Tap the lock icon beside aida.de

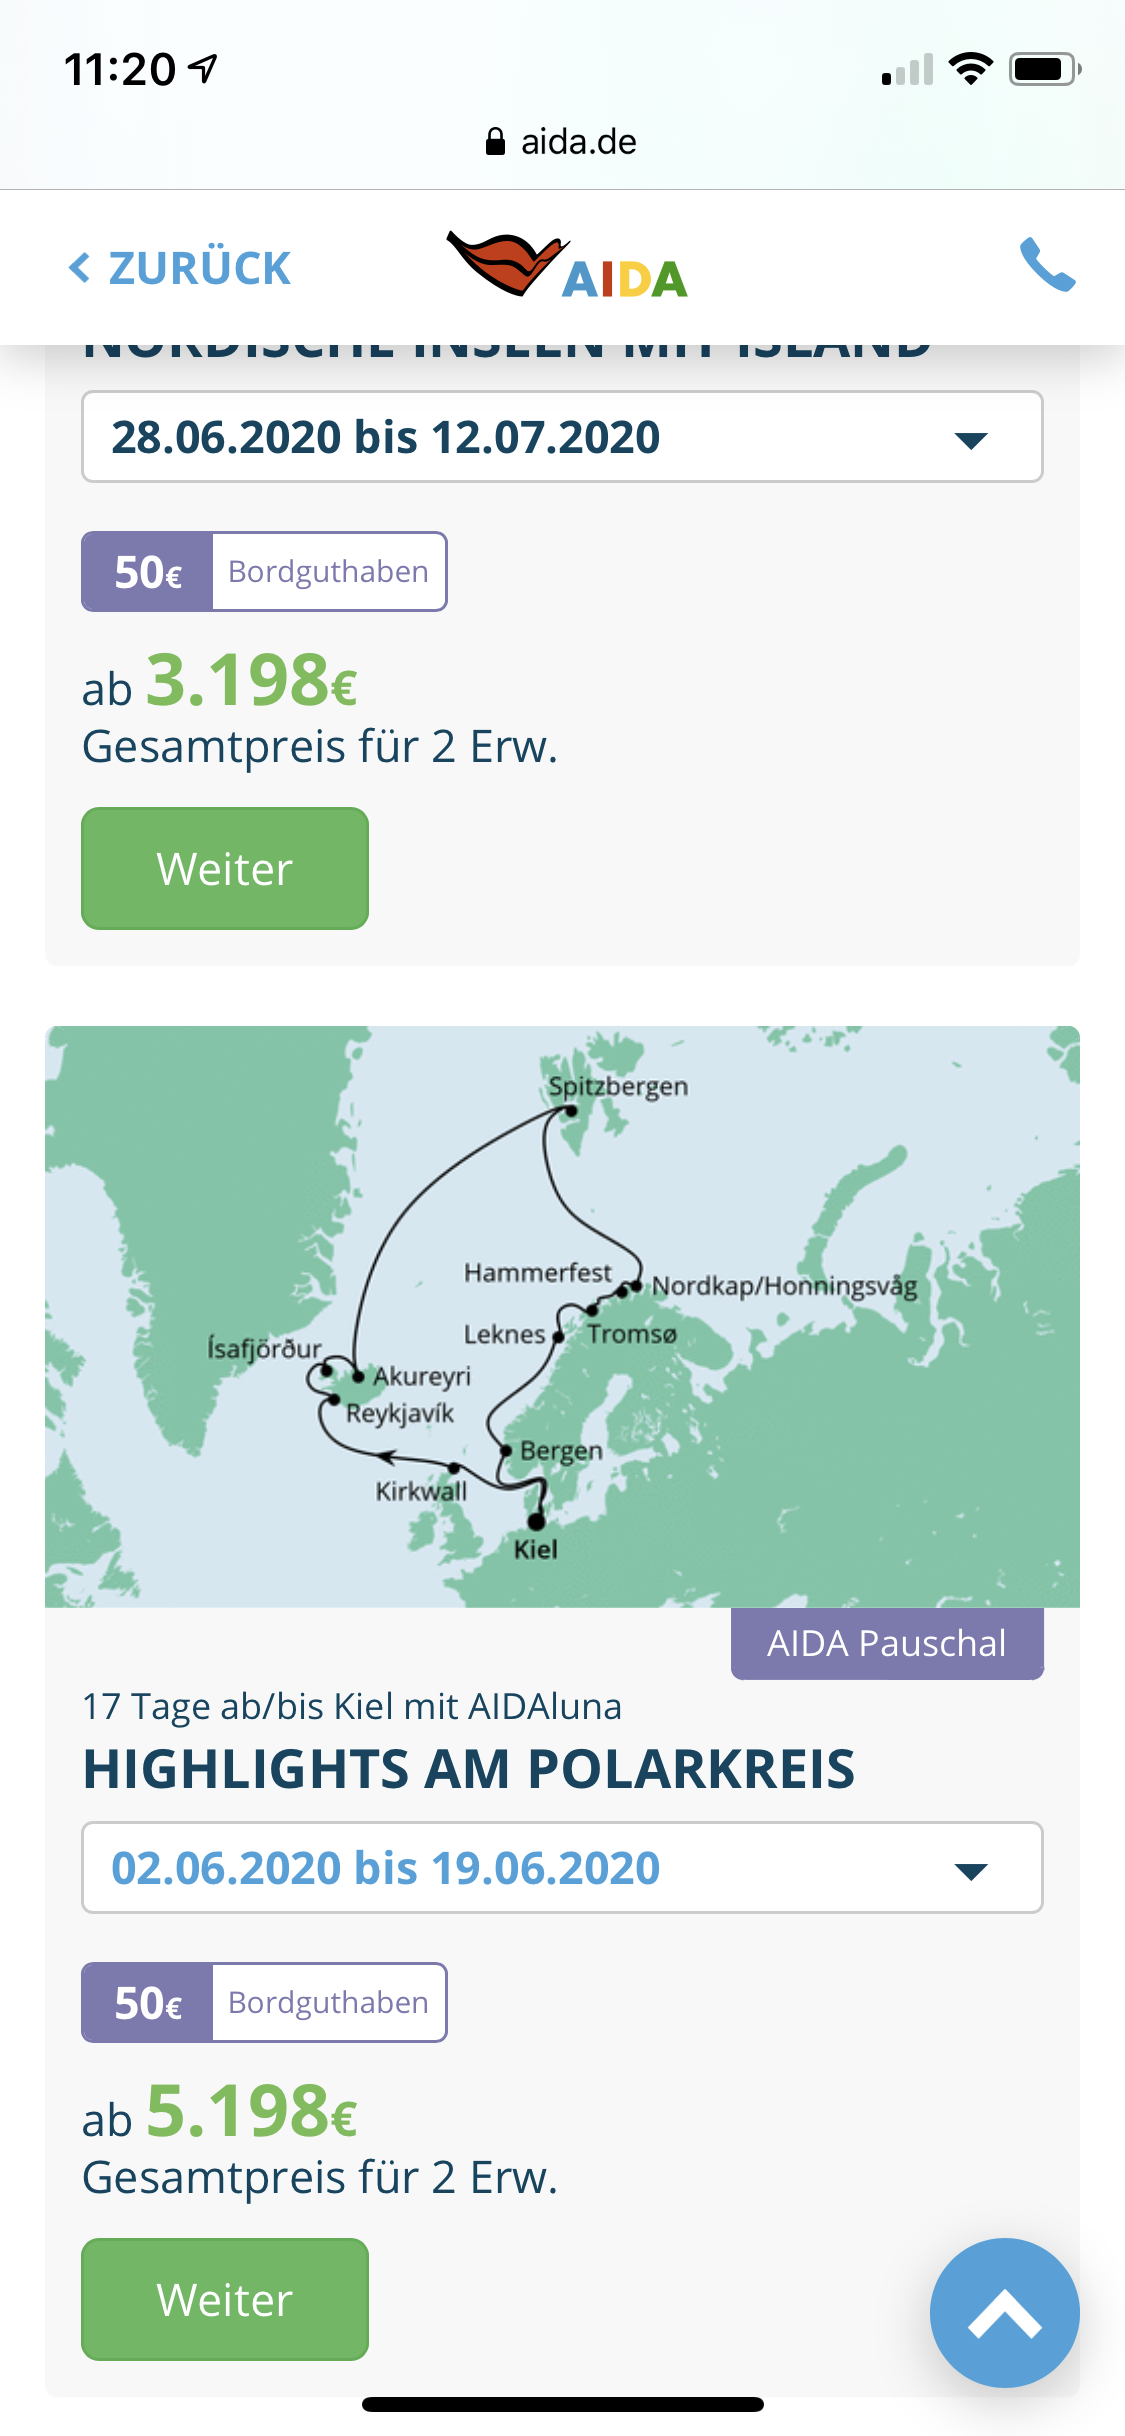(495, 142)
